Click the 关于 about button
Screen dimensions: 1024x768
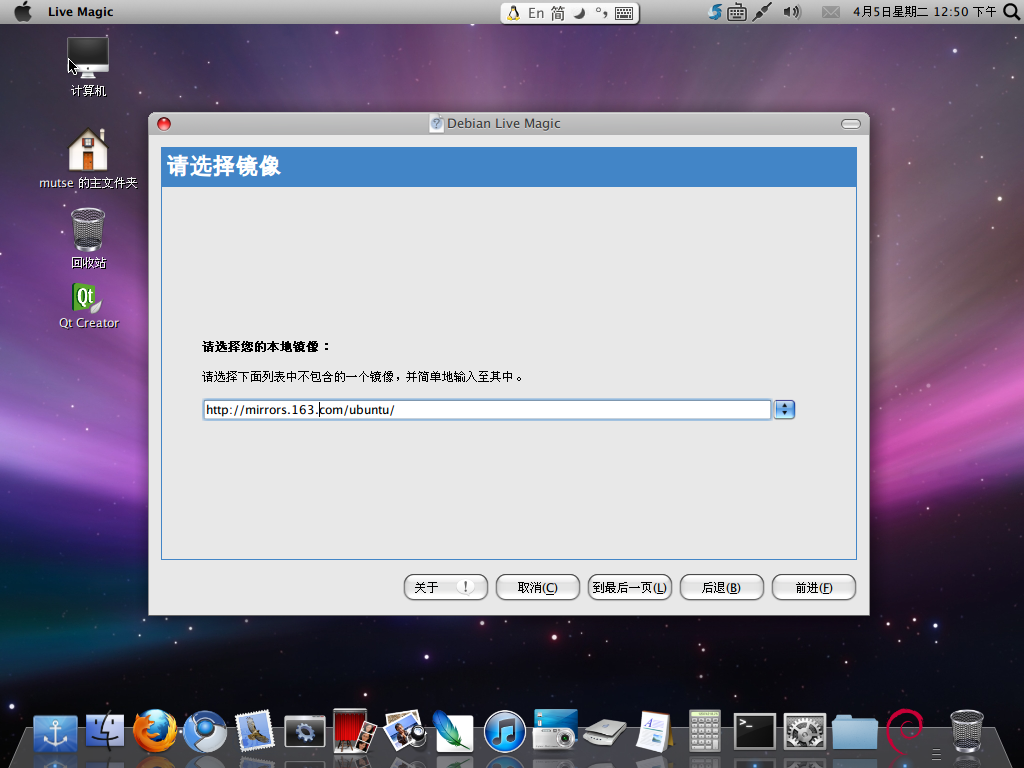pos(445,587)
